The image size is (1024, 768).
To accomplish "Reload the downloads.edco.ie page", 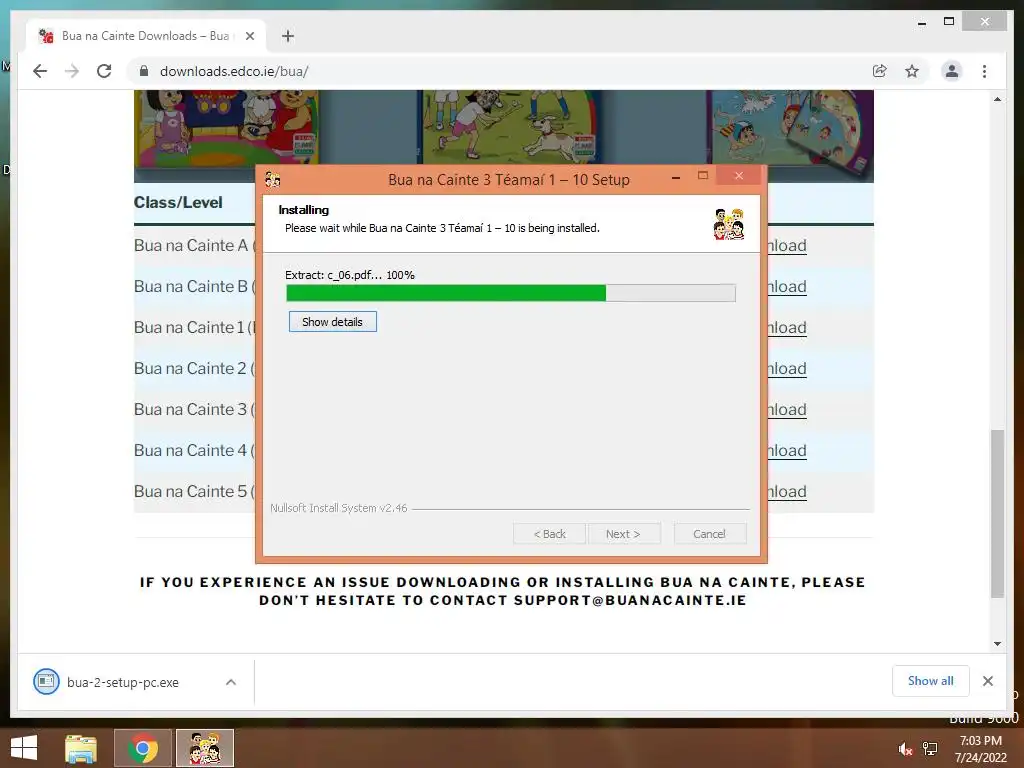I will 104,71.
